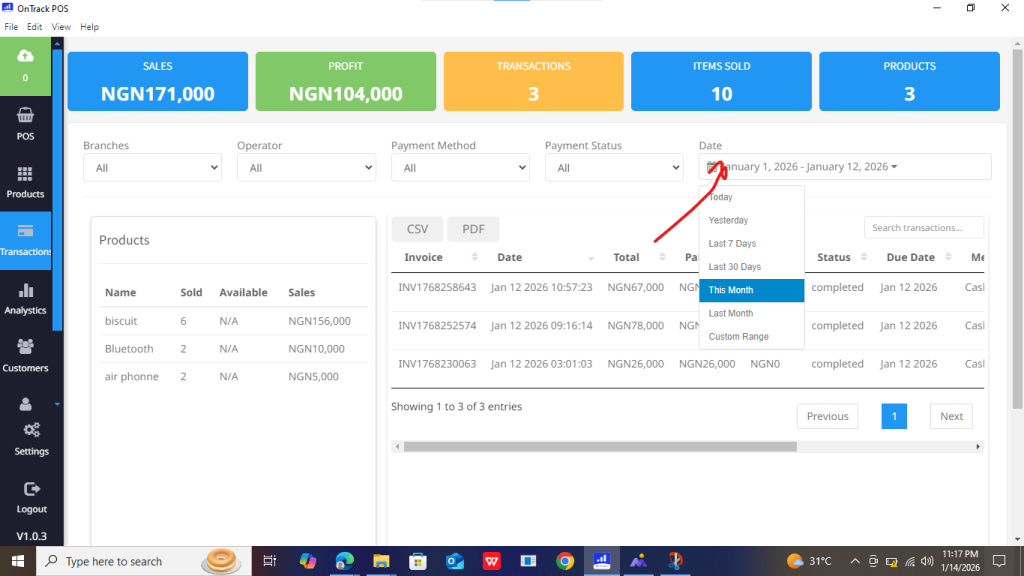
Task: Click the Logout icon
Action: click(31, 489)
